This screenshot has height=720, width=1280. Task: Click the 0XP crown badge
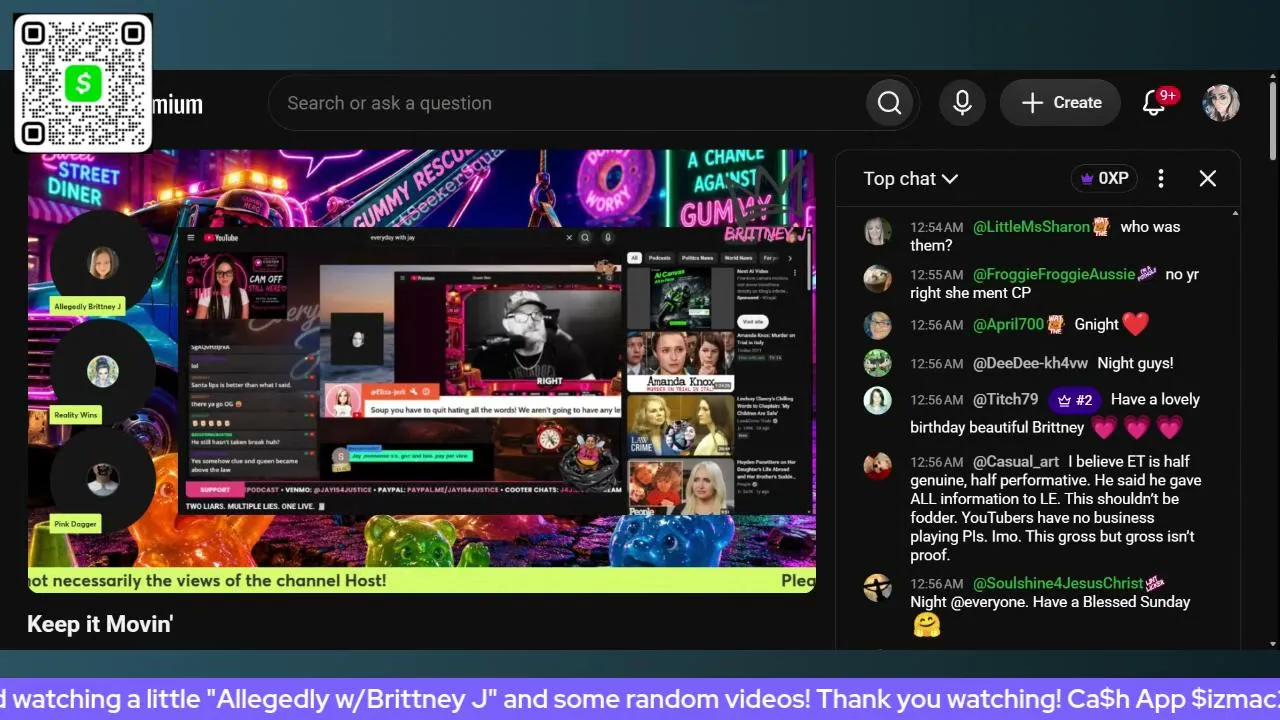point(1104,179)
